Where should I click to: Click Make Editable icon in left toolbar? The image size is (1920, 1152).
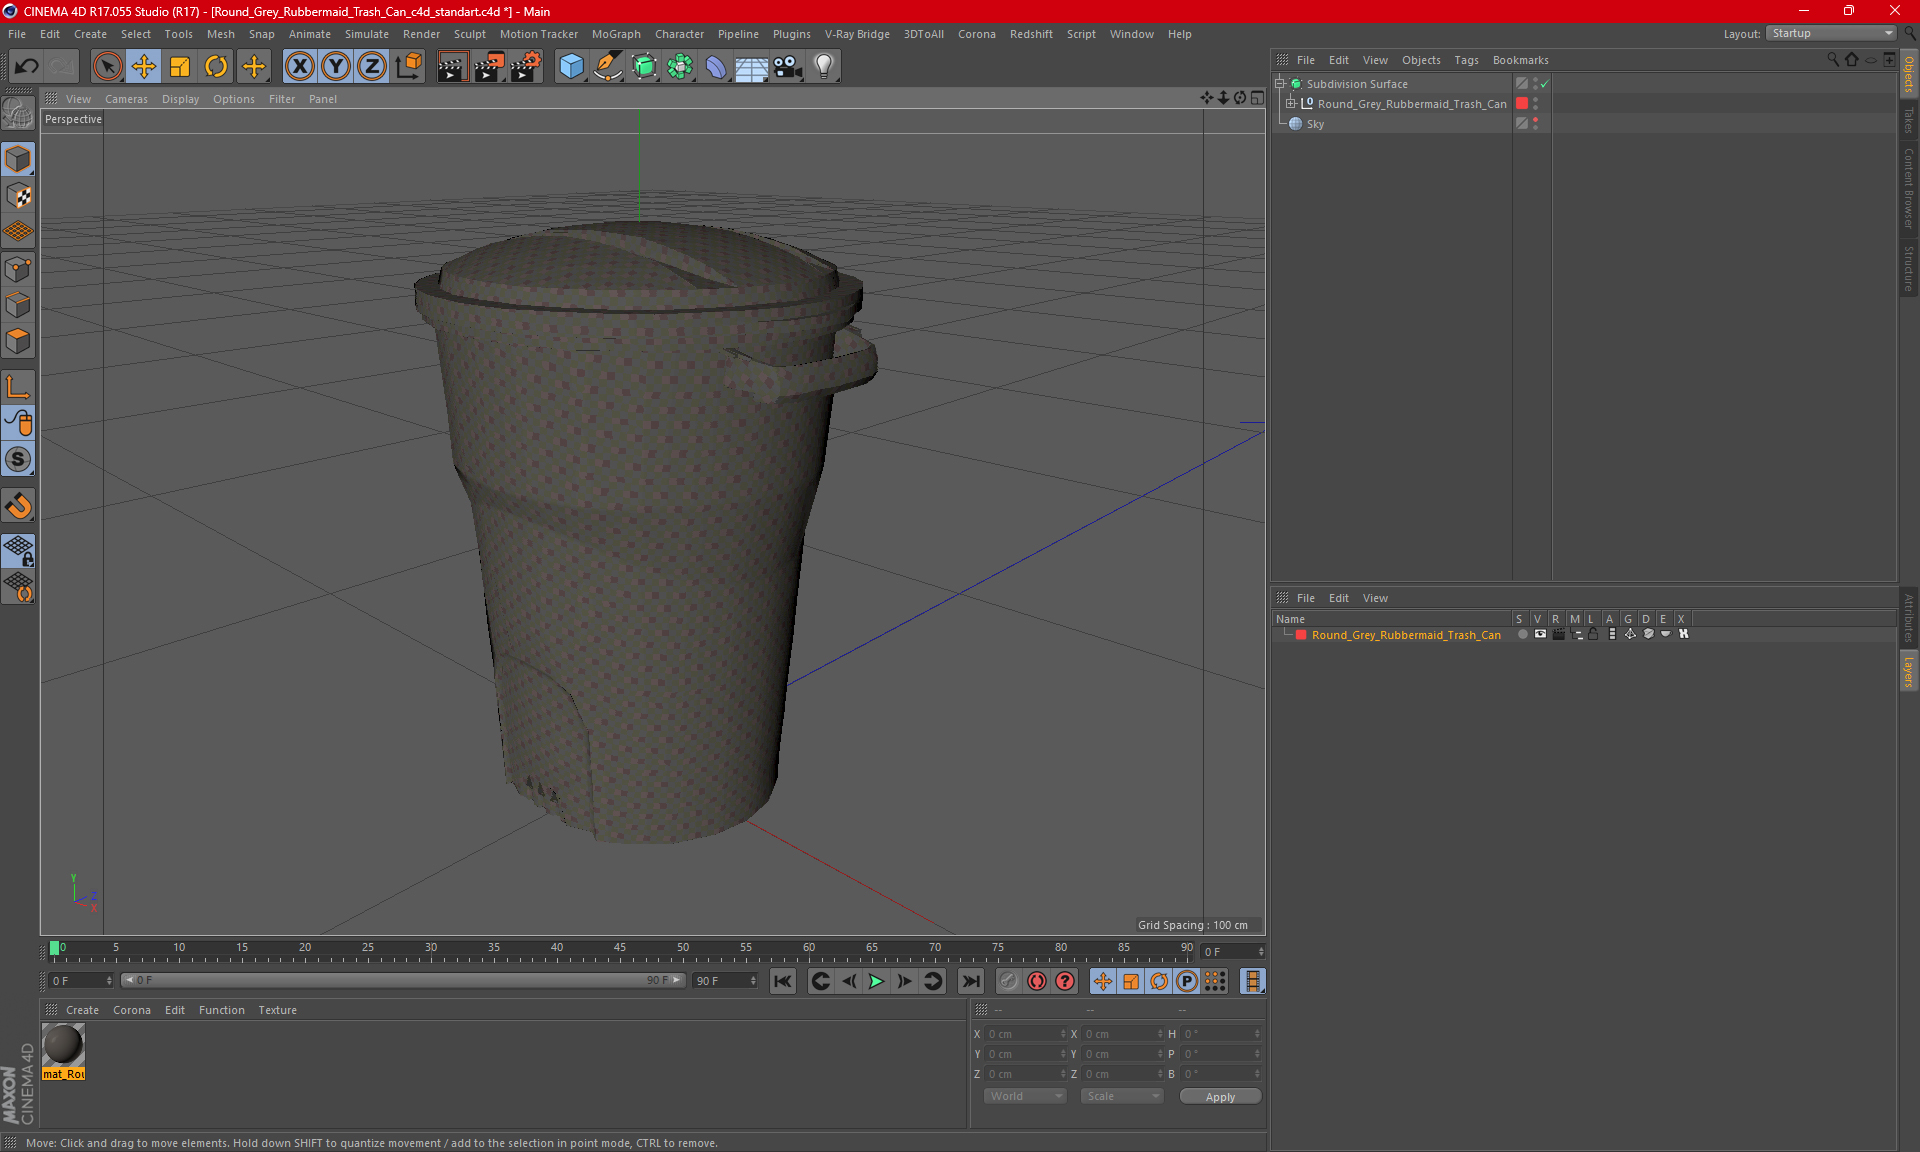tap(18, 114)
